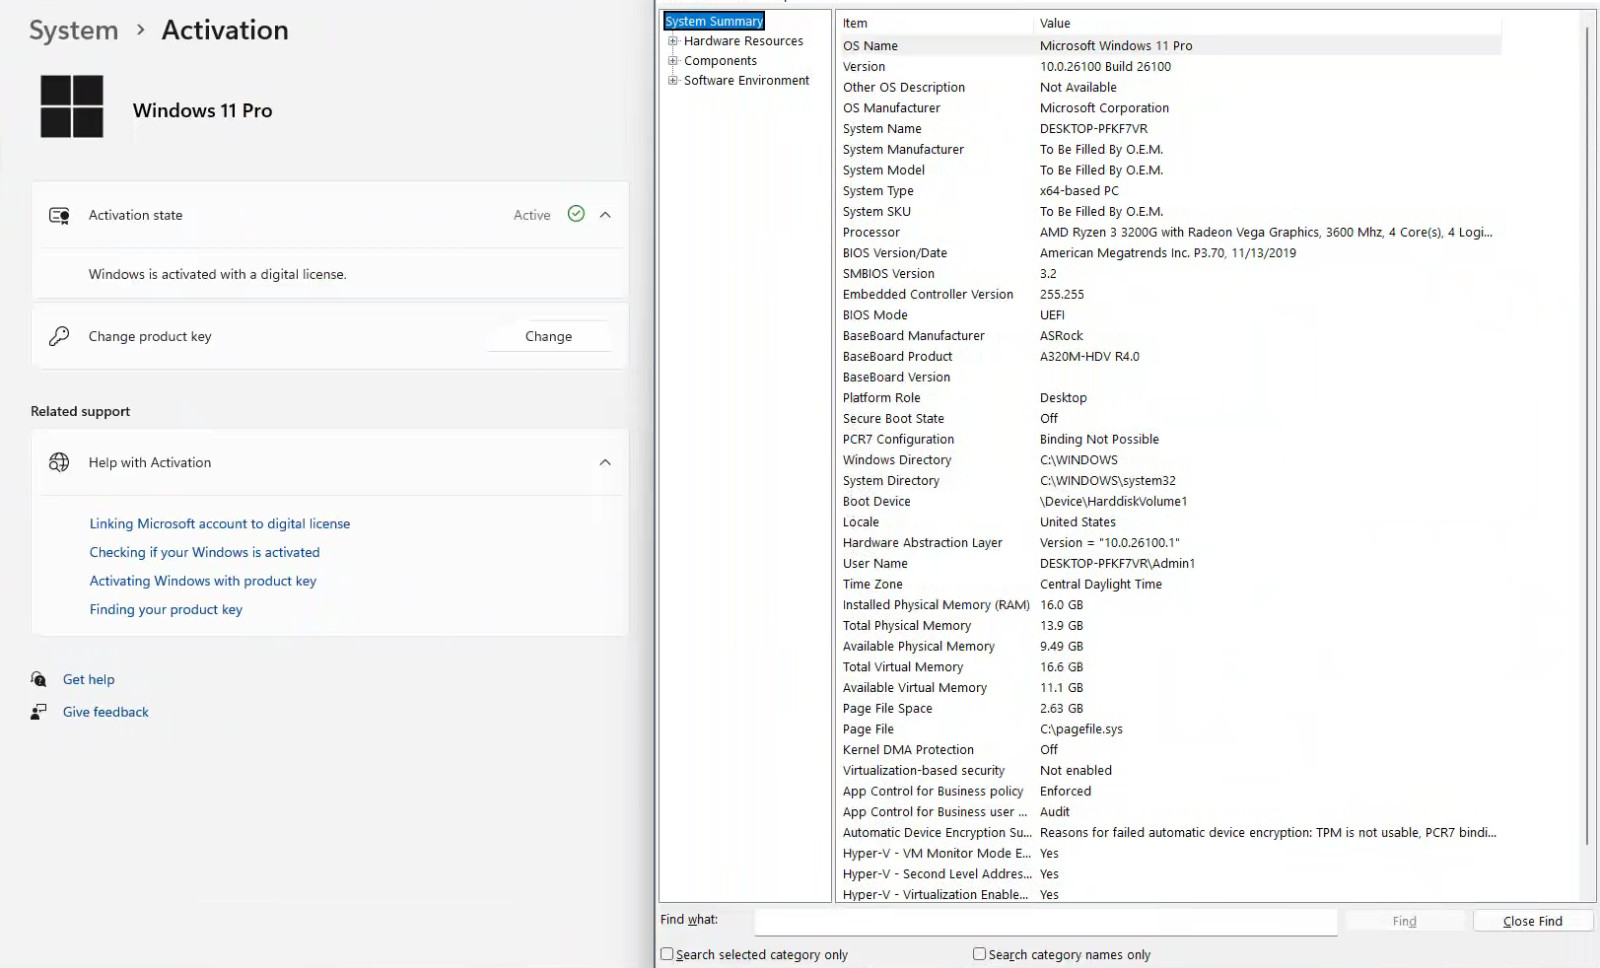The width and height of the screenshot is (1600, 968).
Task: Click the key icon beside Change product key
Action: tap(59, 336)
